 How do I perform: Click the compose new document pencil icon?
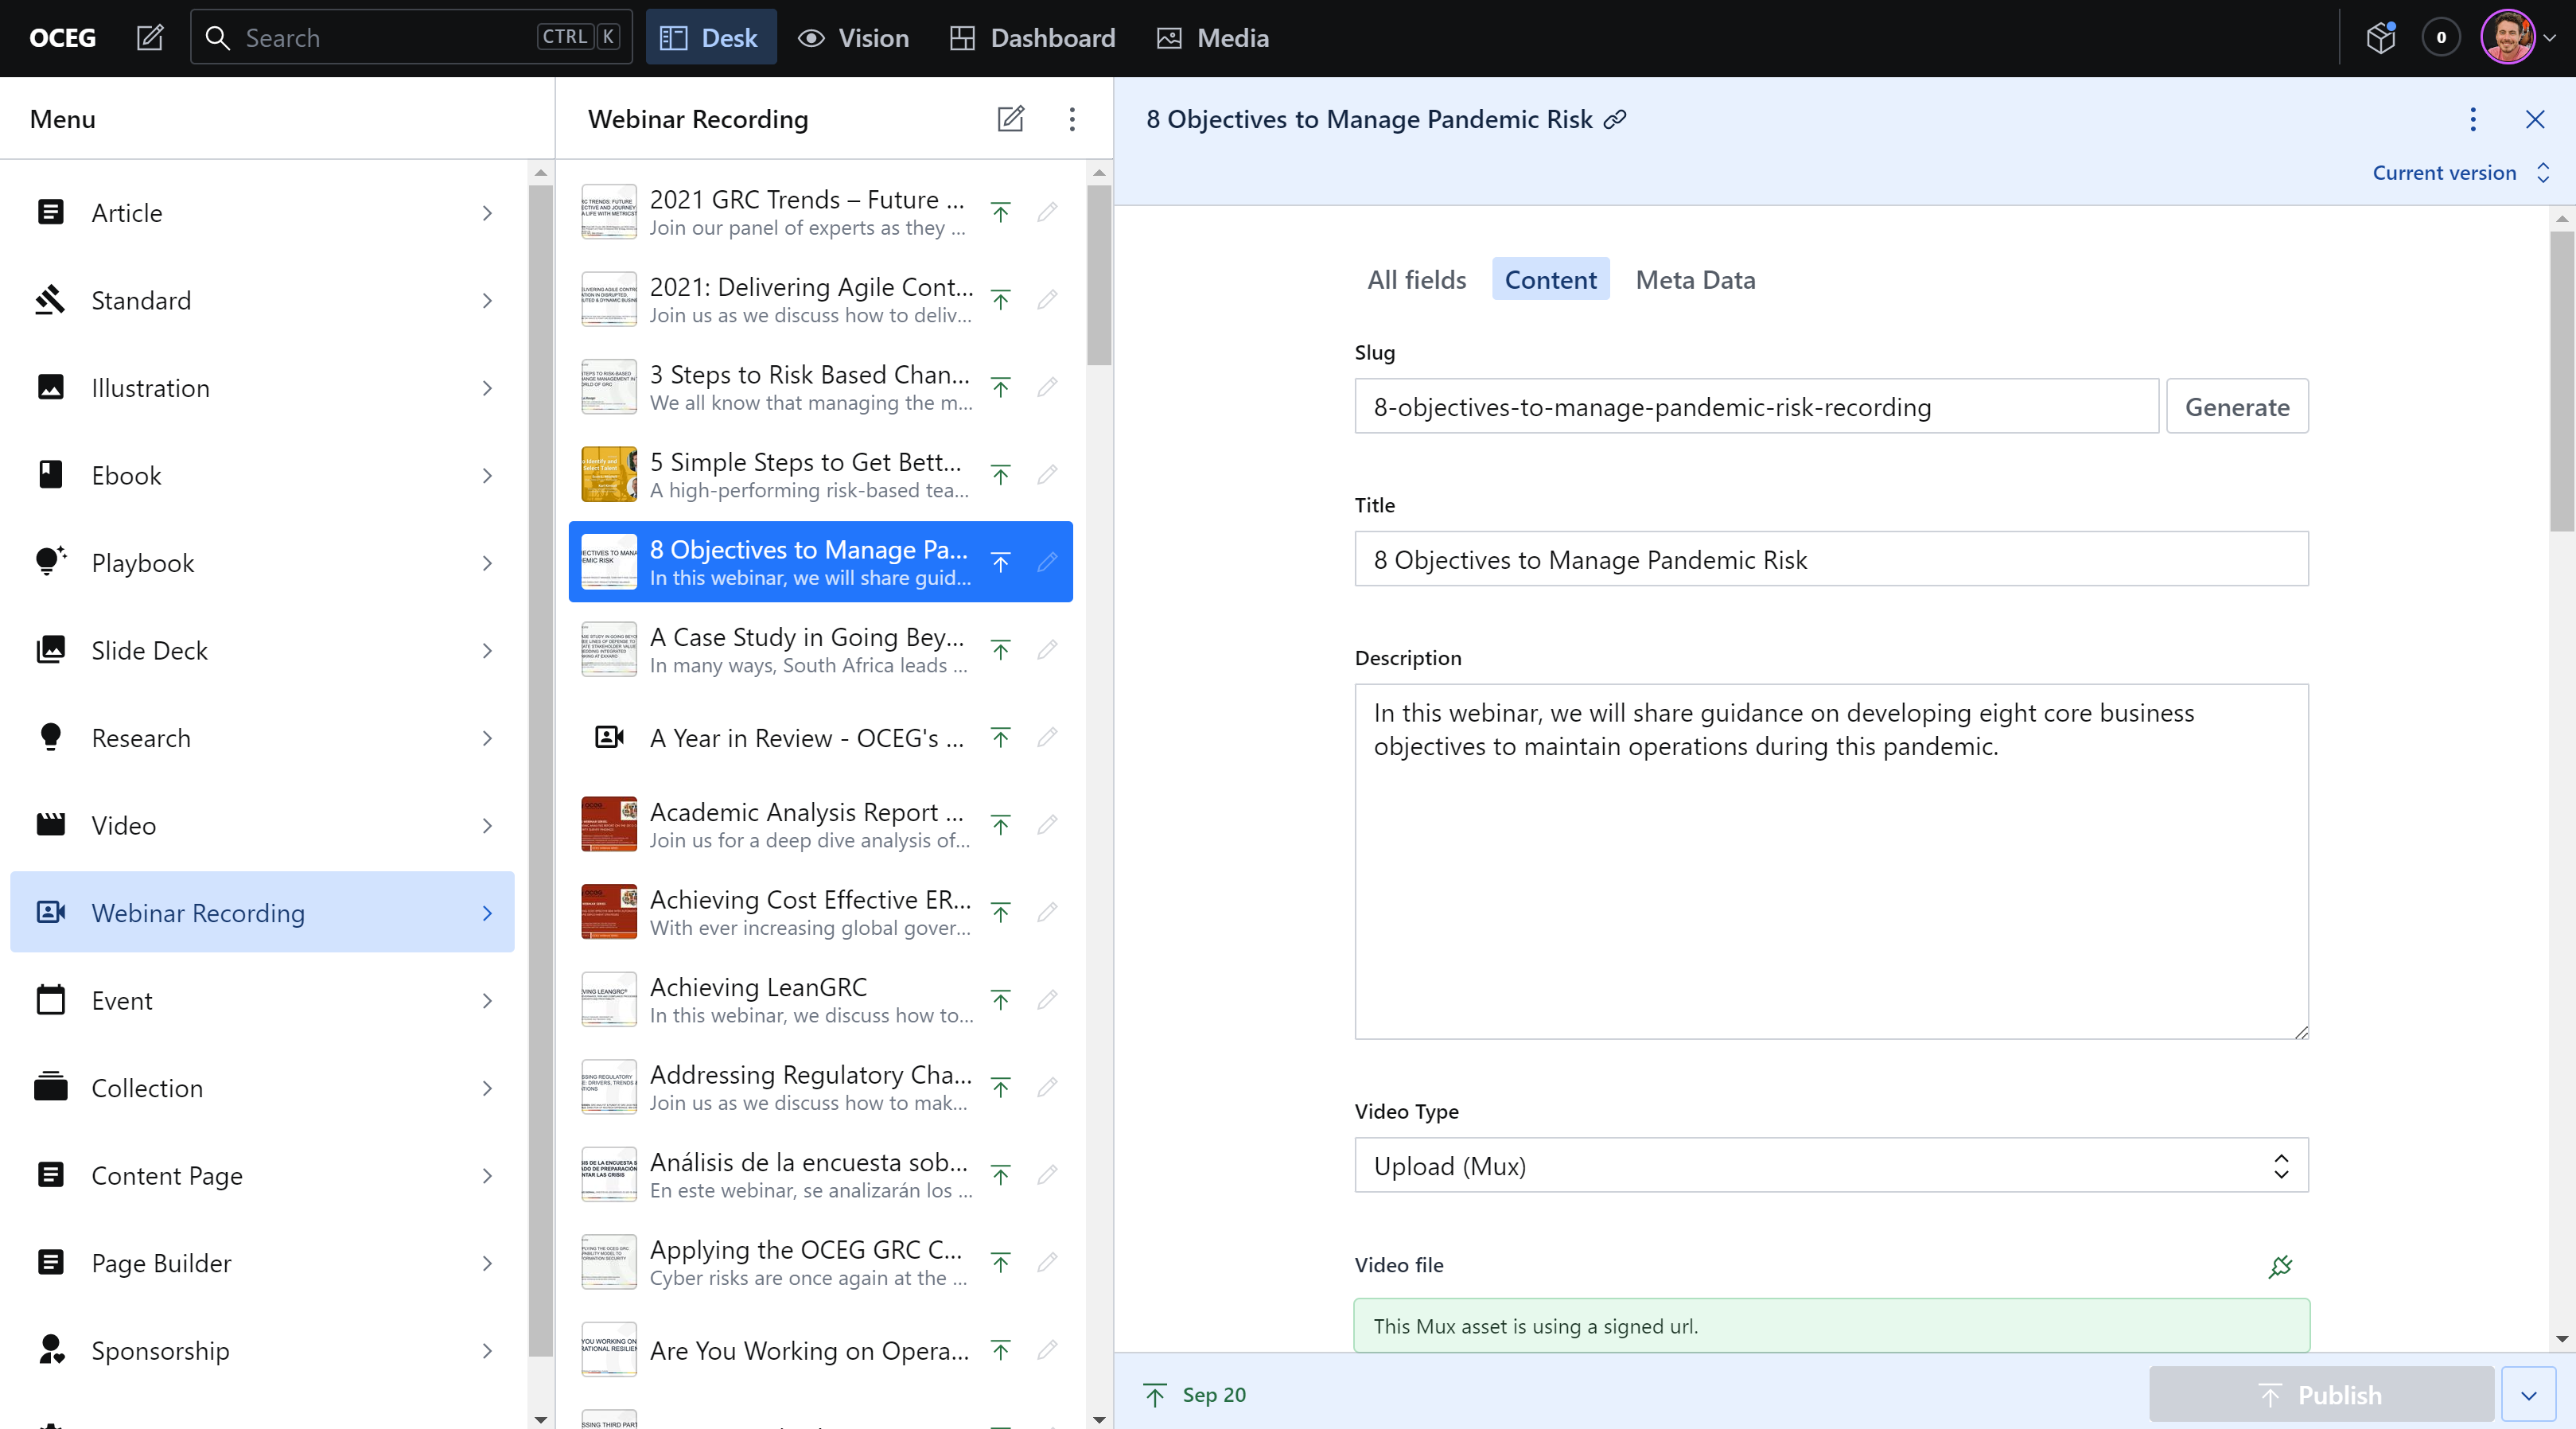[150, 38]
